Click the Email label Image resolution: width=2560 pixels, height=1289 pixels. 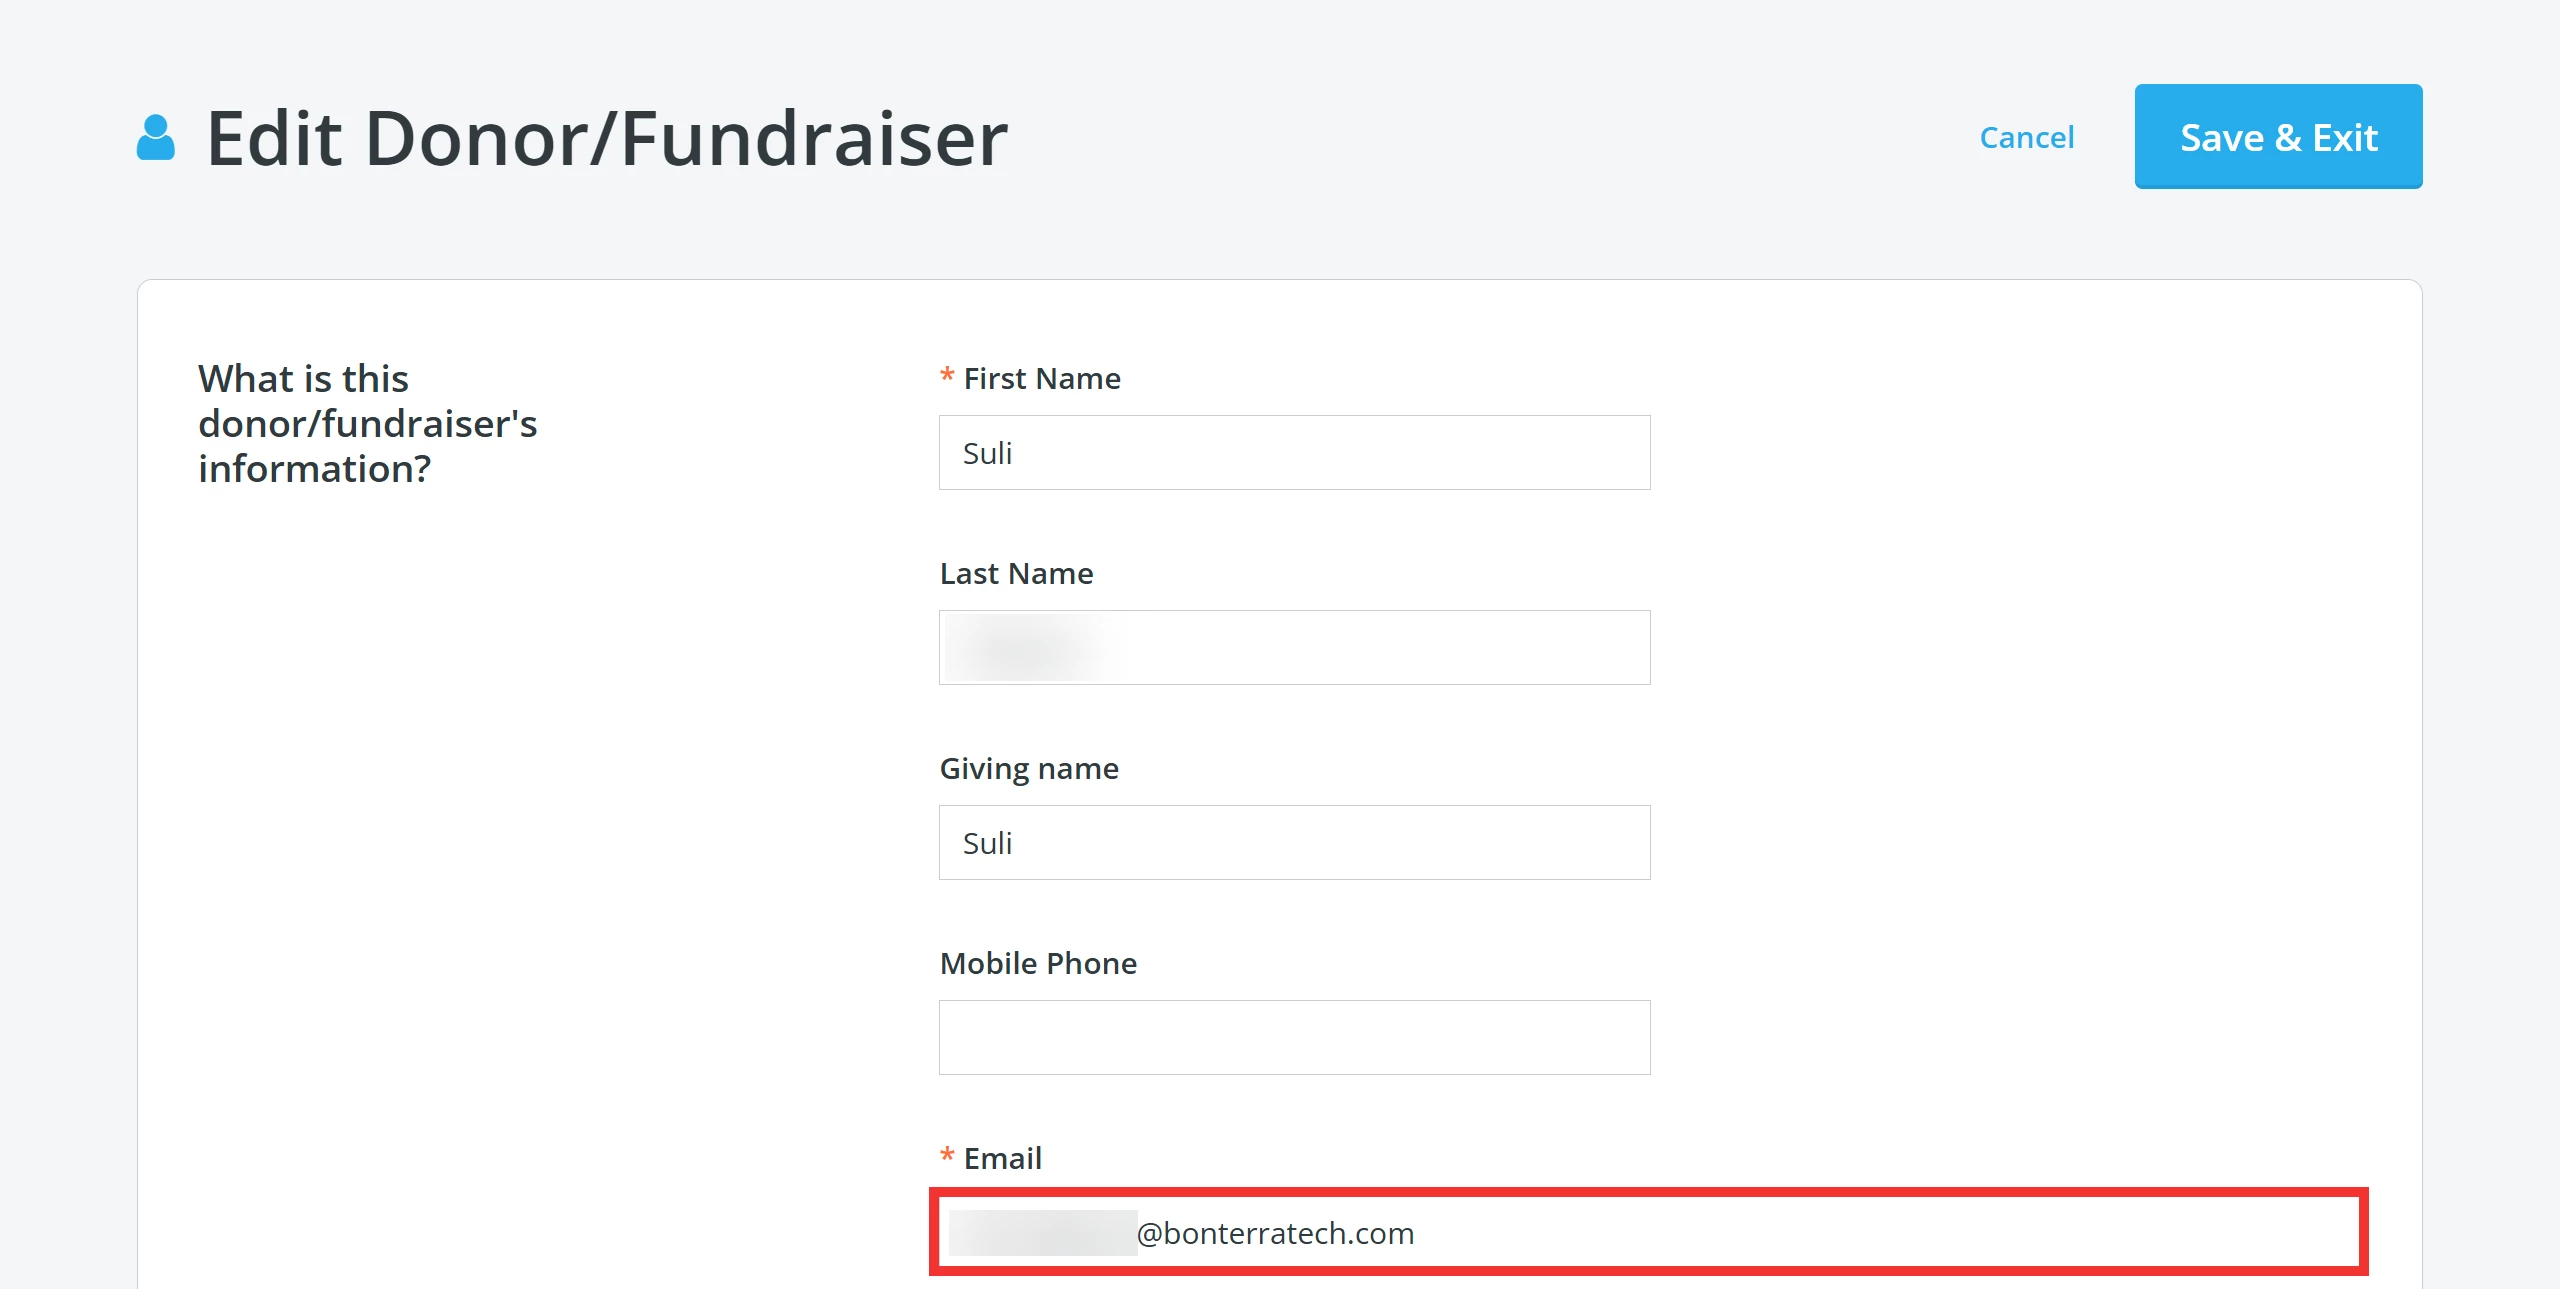coord(1000,1157)
